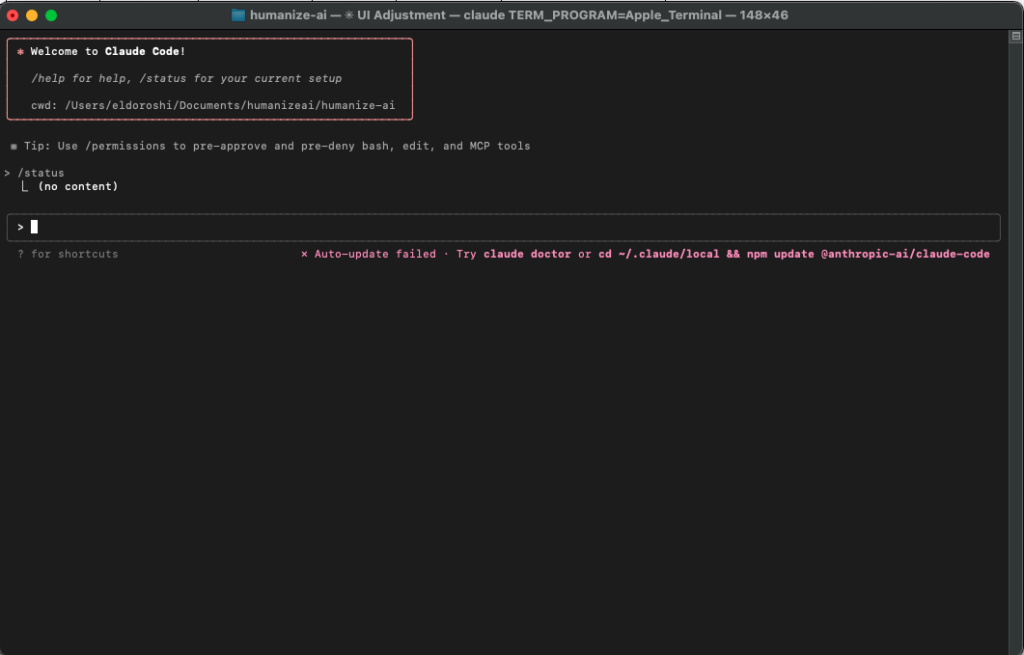
Task: Click the "claude doctor" command text
Action: point(527,254)
